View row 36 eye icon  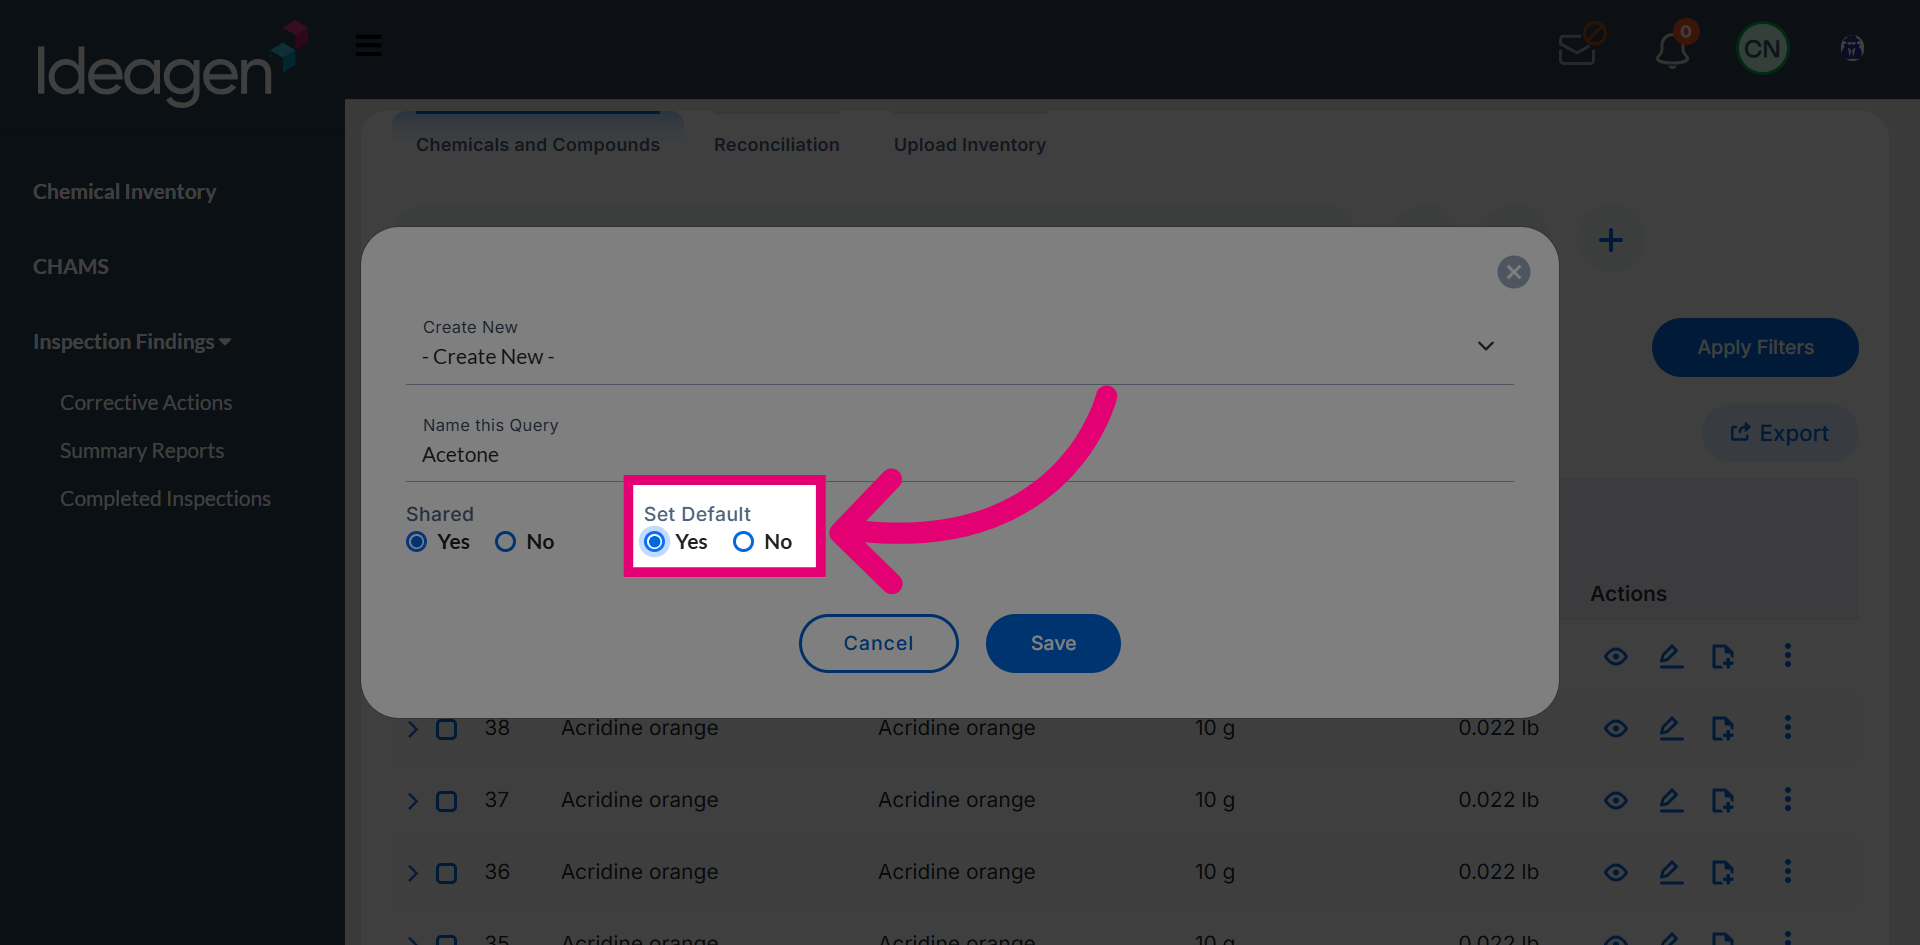point(1616,873)
